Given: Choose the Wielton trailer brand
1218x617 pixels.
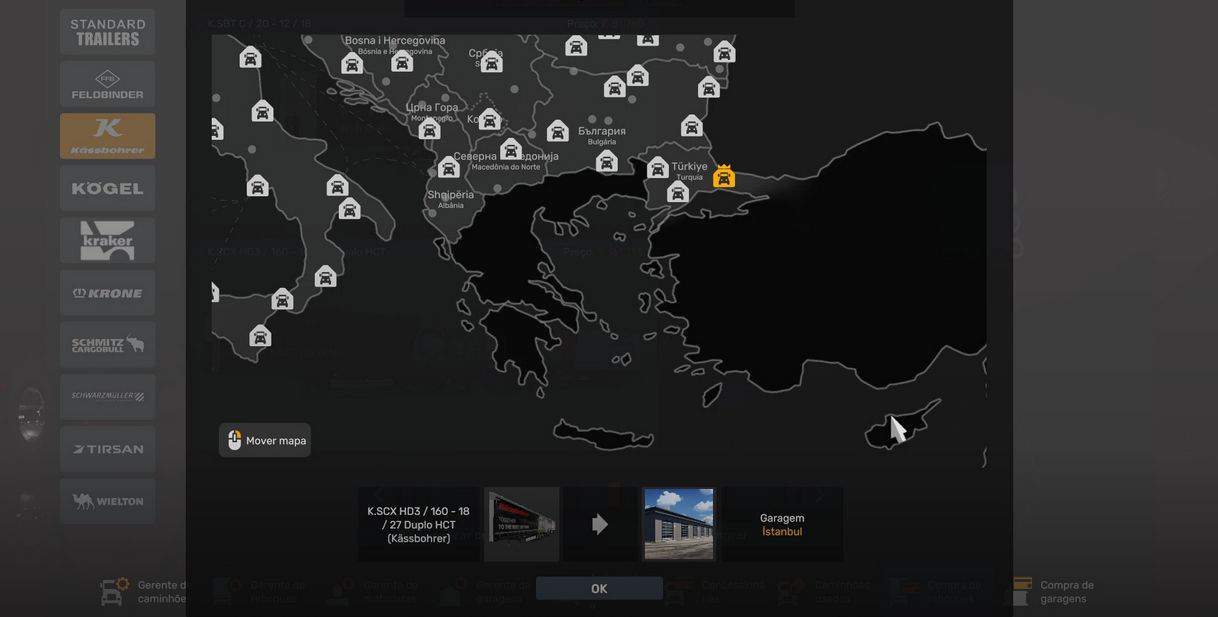Looking at the screenshot, I should 107,501.
